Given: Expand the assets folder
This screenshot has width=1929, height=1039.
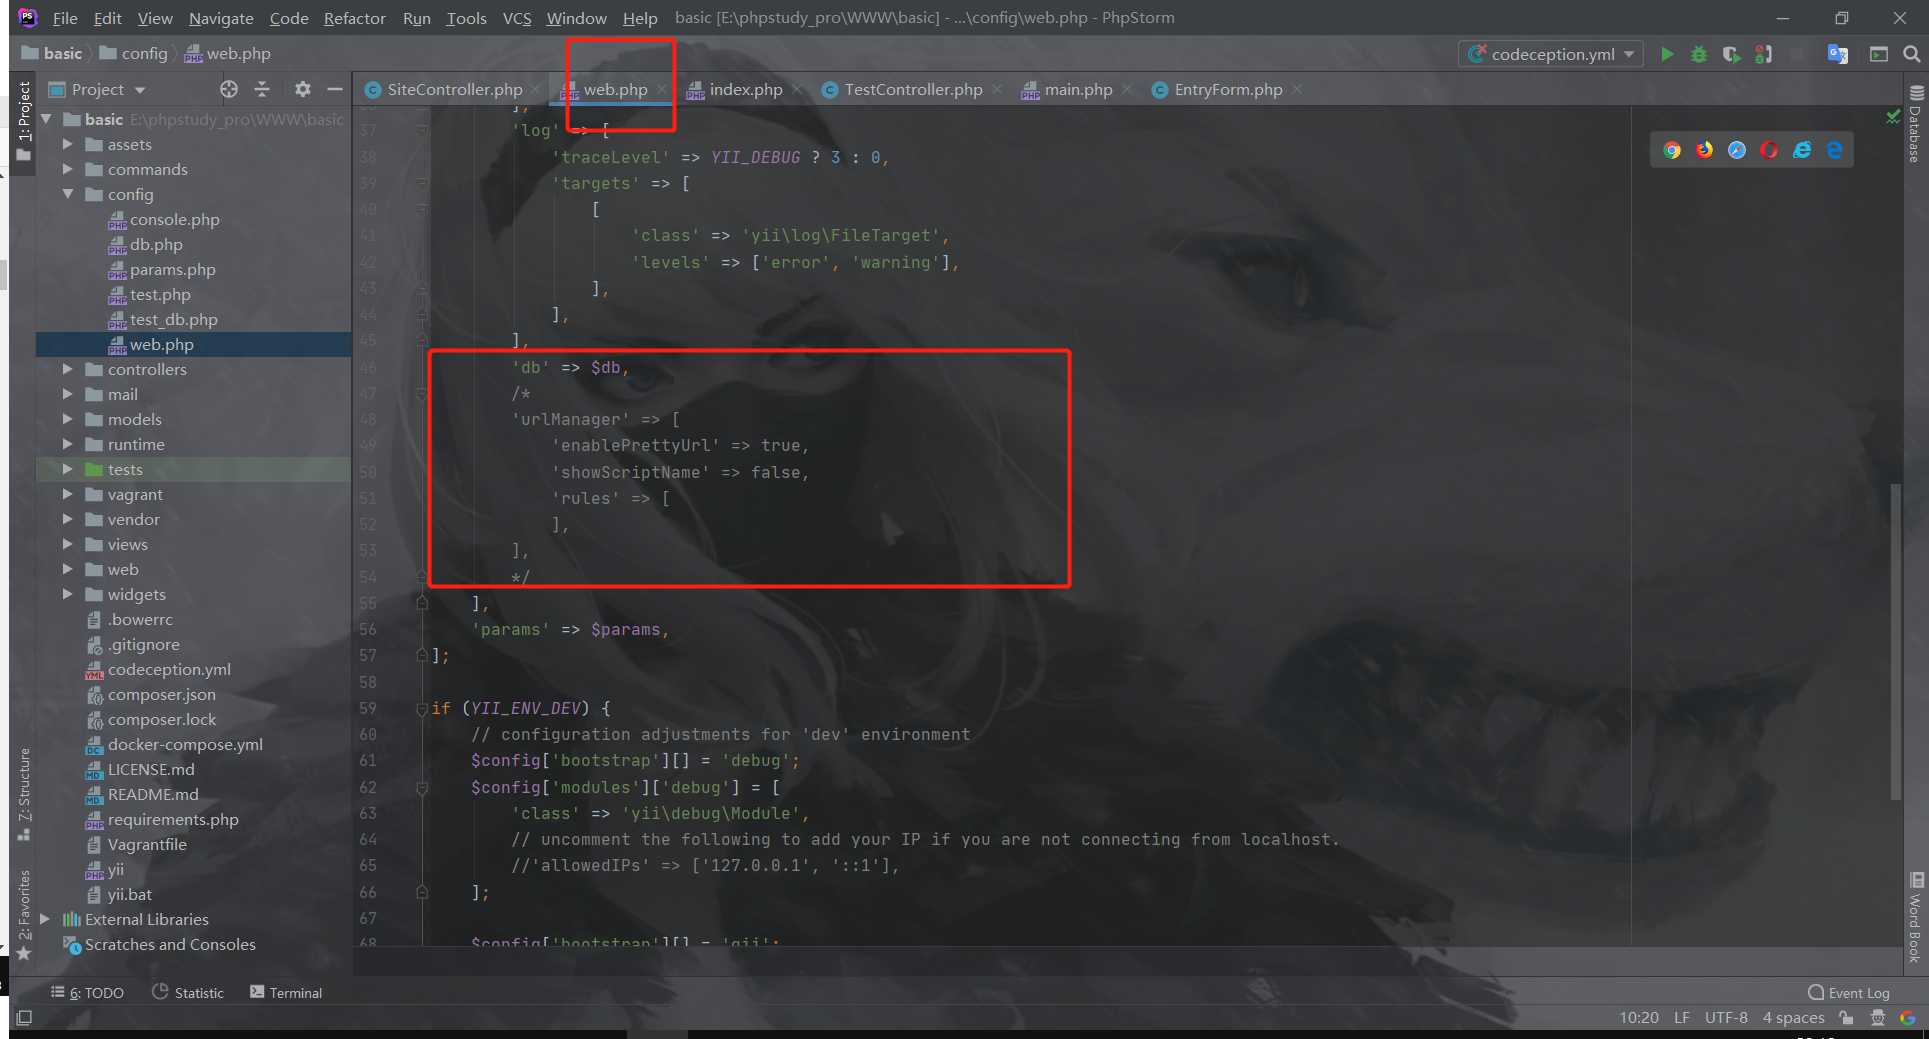Looking at the screenshot, I should pyautogui.click(x=68, y=144).
